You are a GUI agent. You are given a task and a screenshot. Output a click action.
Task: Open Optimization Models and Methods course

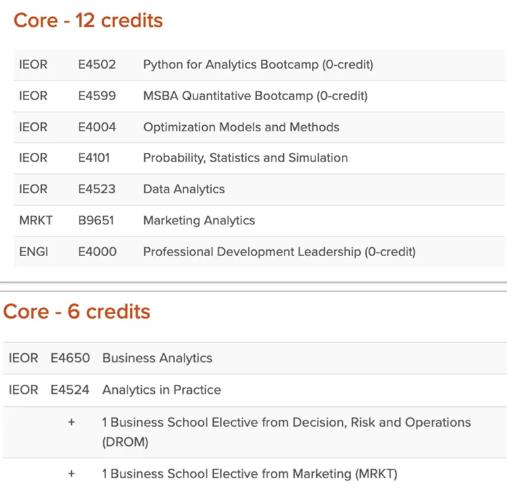click(241, 127)
